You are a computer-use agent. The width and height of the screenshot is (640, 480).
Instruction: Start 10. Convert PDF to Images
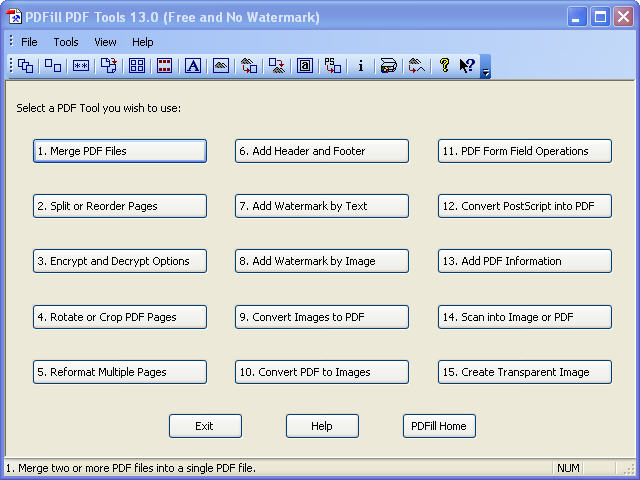pyautogui.click(x=322, y=372)
